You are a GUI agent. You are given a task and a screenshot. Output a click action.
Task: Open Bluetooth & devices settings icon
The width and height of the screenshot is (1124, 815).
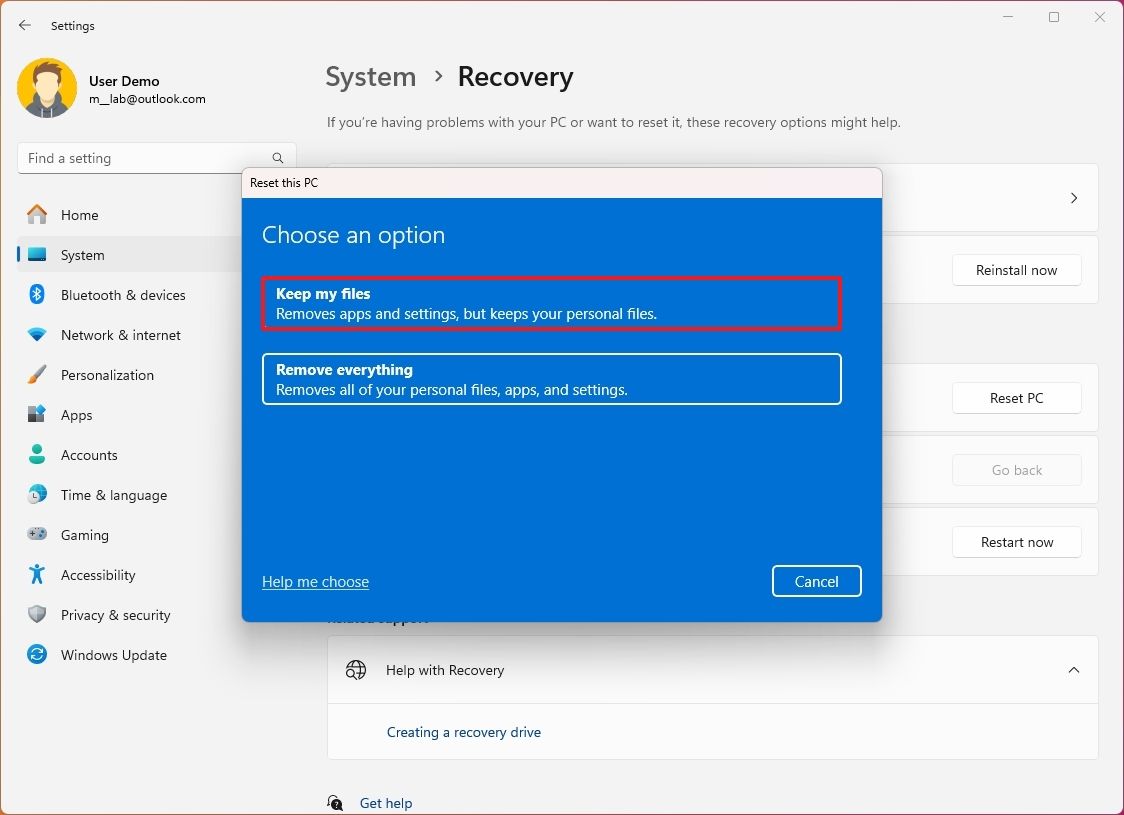pyautogui.click(x=38, y=295)
